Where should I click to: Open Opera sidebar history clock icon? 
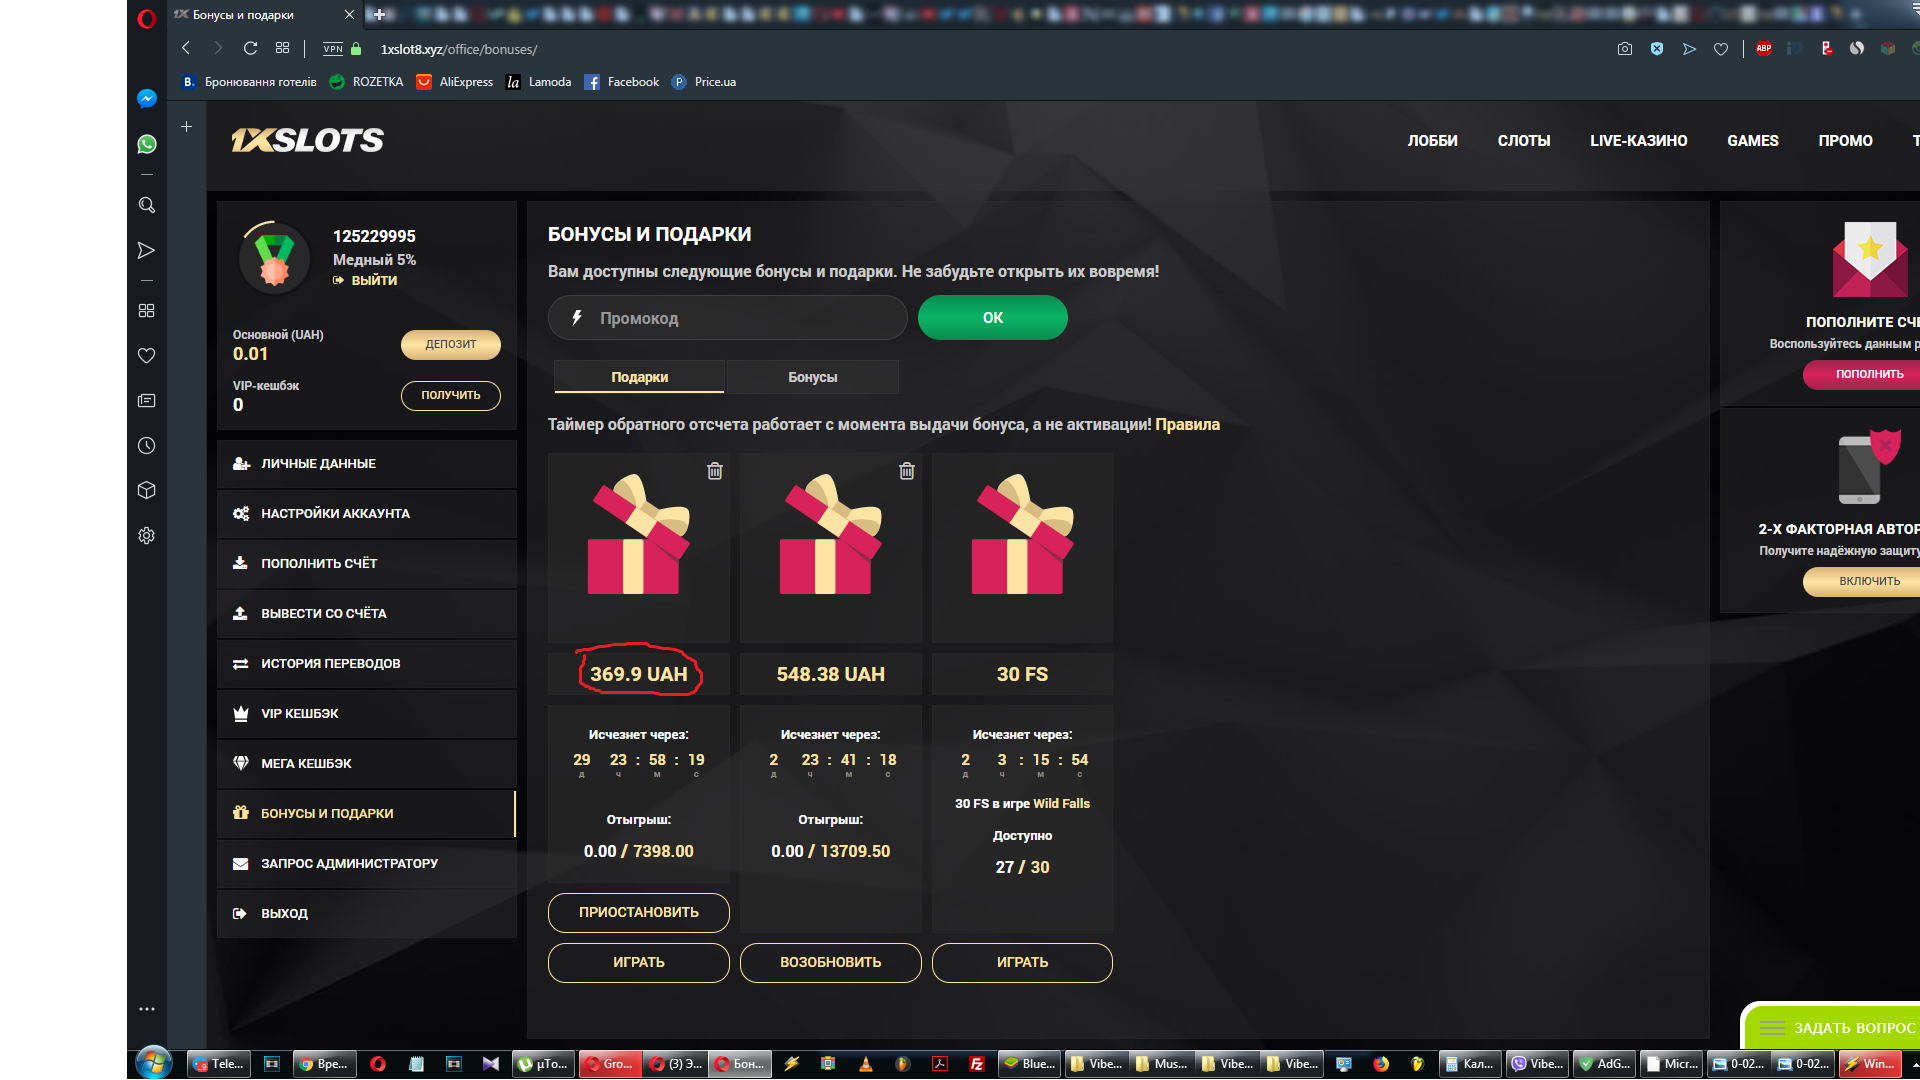147,446
